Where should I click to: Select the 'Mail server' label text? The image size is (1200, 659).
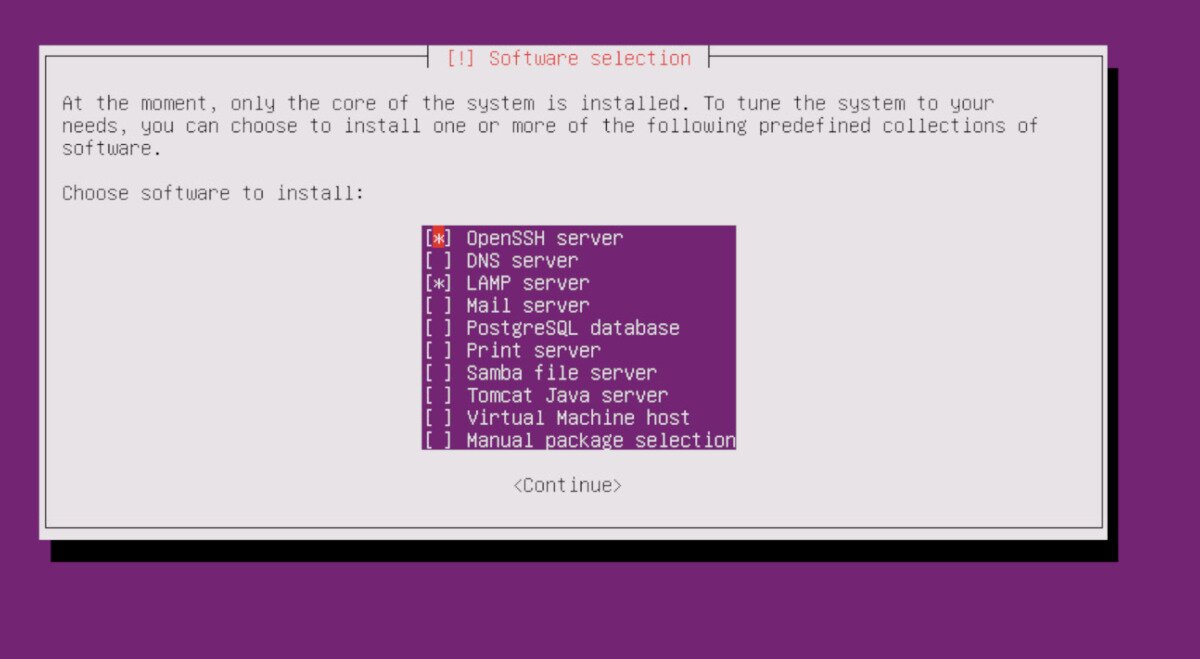click(x=528, y=306)
